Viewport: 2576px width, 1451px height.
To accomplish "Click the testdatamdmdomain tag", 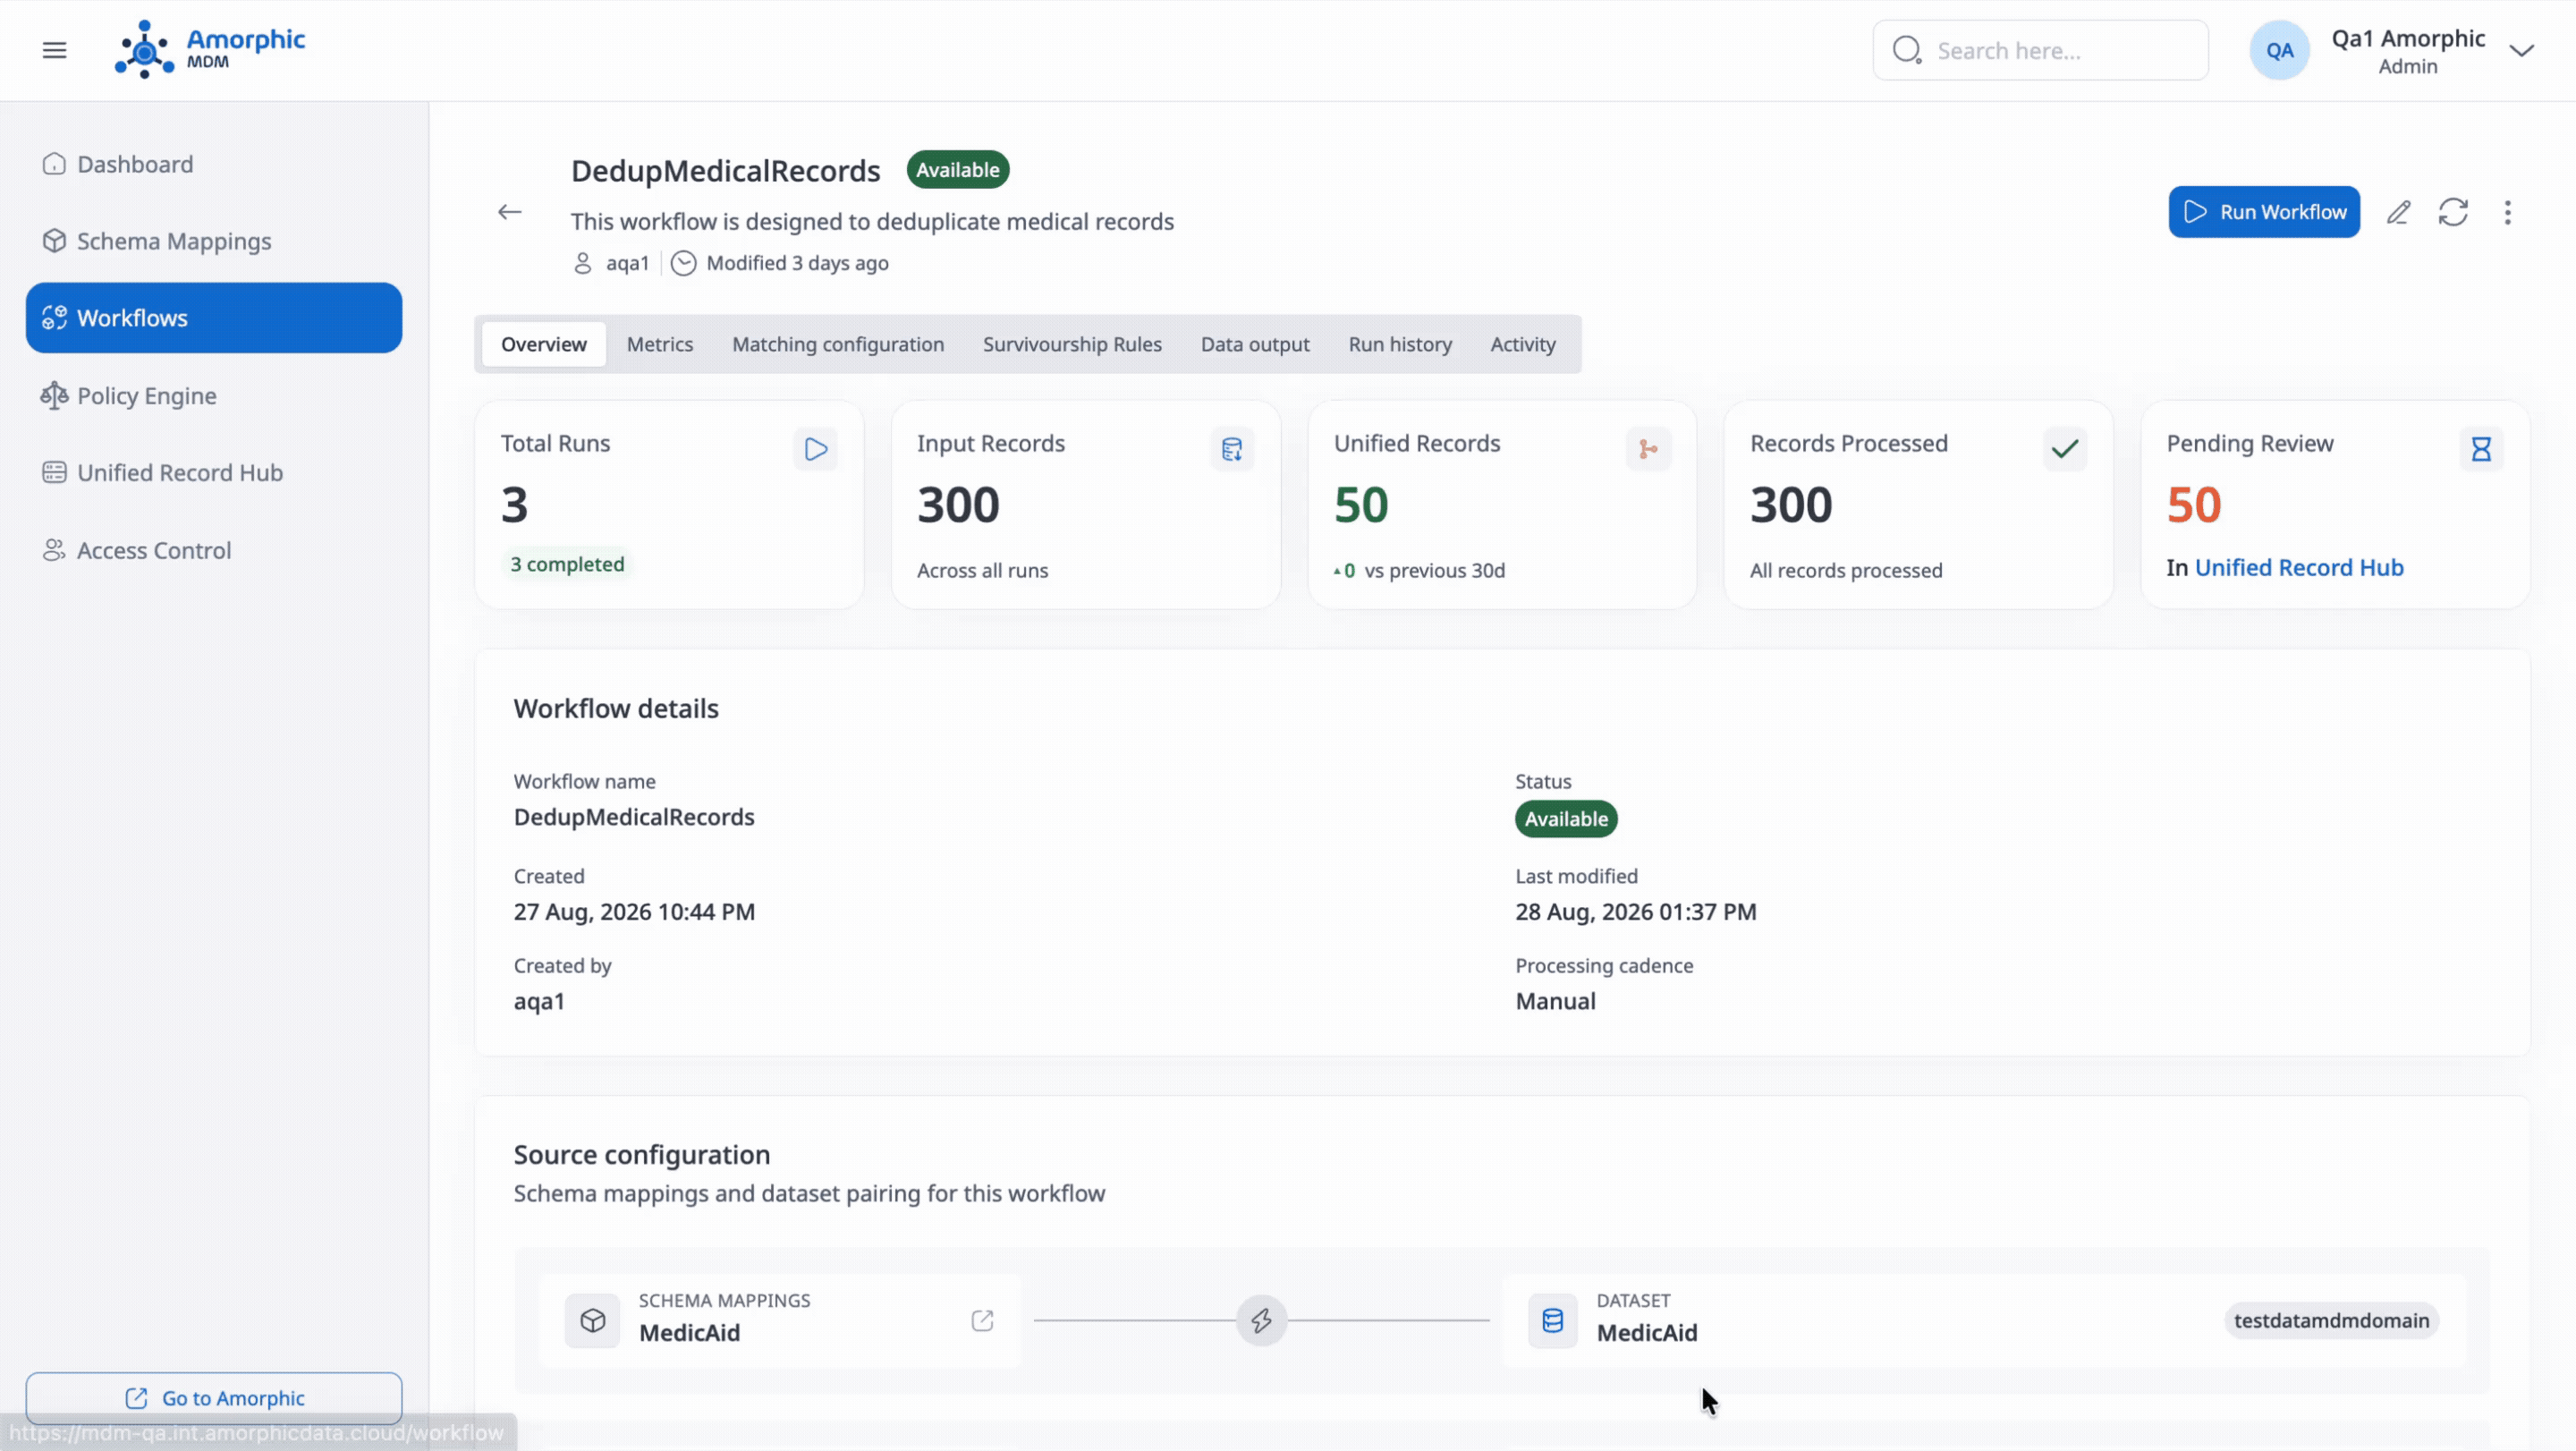I will (2331, 1321).
